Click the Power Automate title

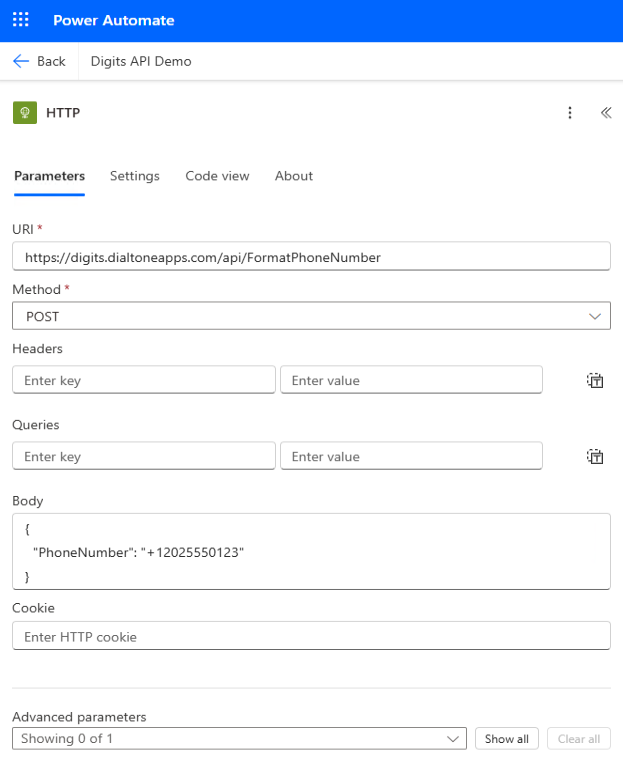114,20
